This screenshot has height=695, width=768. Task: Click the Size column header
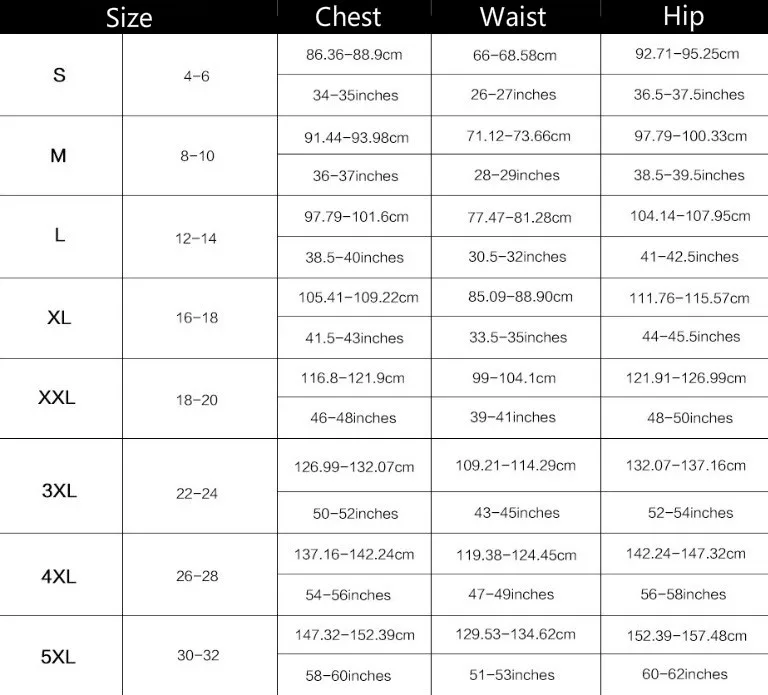tap(129, 18)
